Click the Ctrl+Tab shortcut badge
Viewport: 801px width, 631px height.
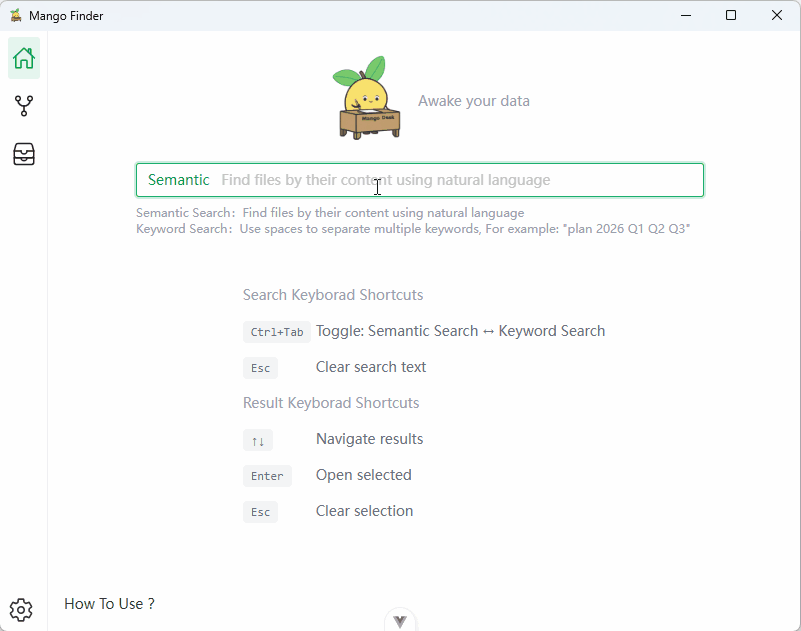pyautogui.click(x=276, y=331)
